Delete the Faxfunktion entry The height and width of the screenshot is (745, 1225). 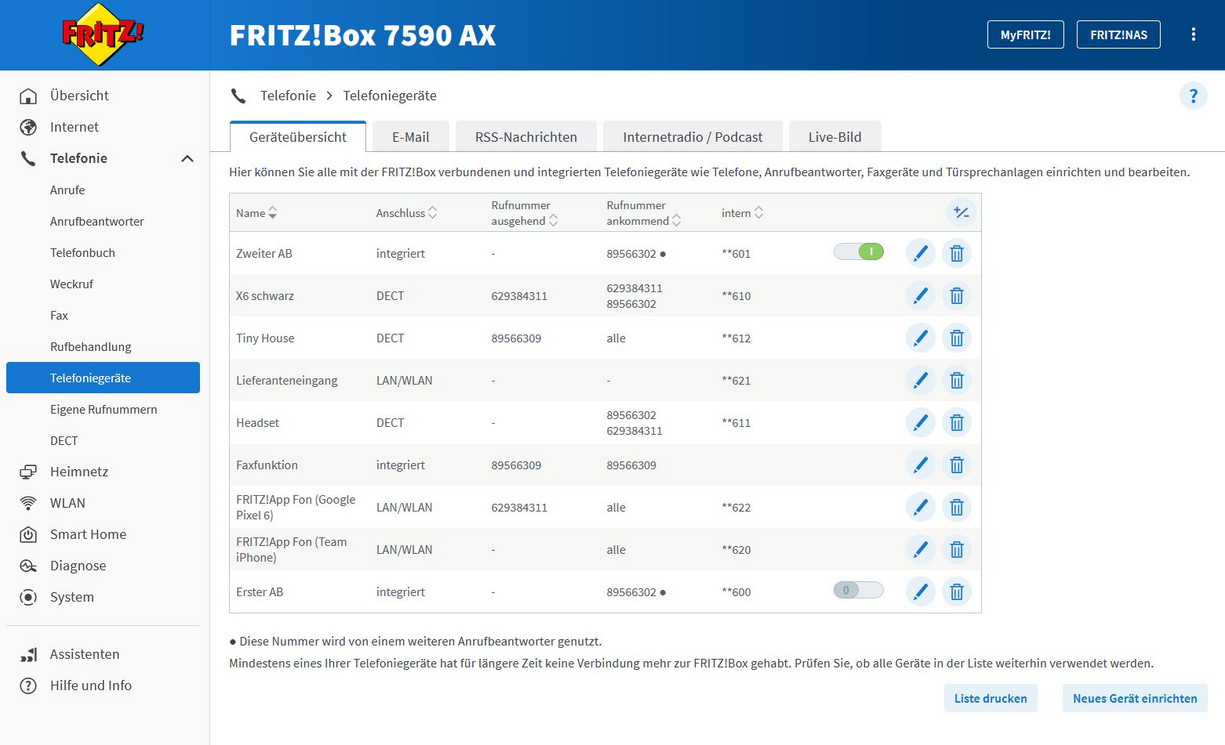[957, 465]
